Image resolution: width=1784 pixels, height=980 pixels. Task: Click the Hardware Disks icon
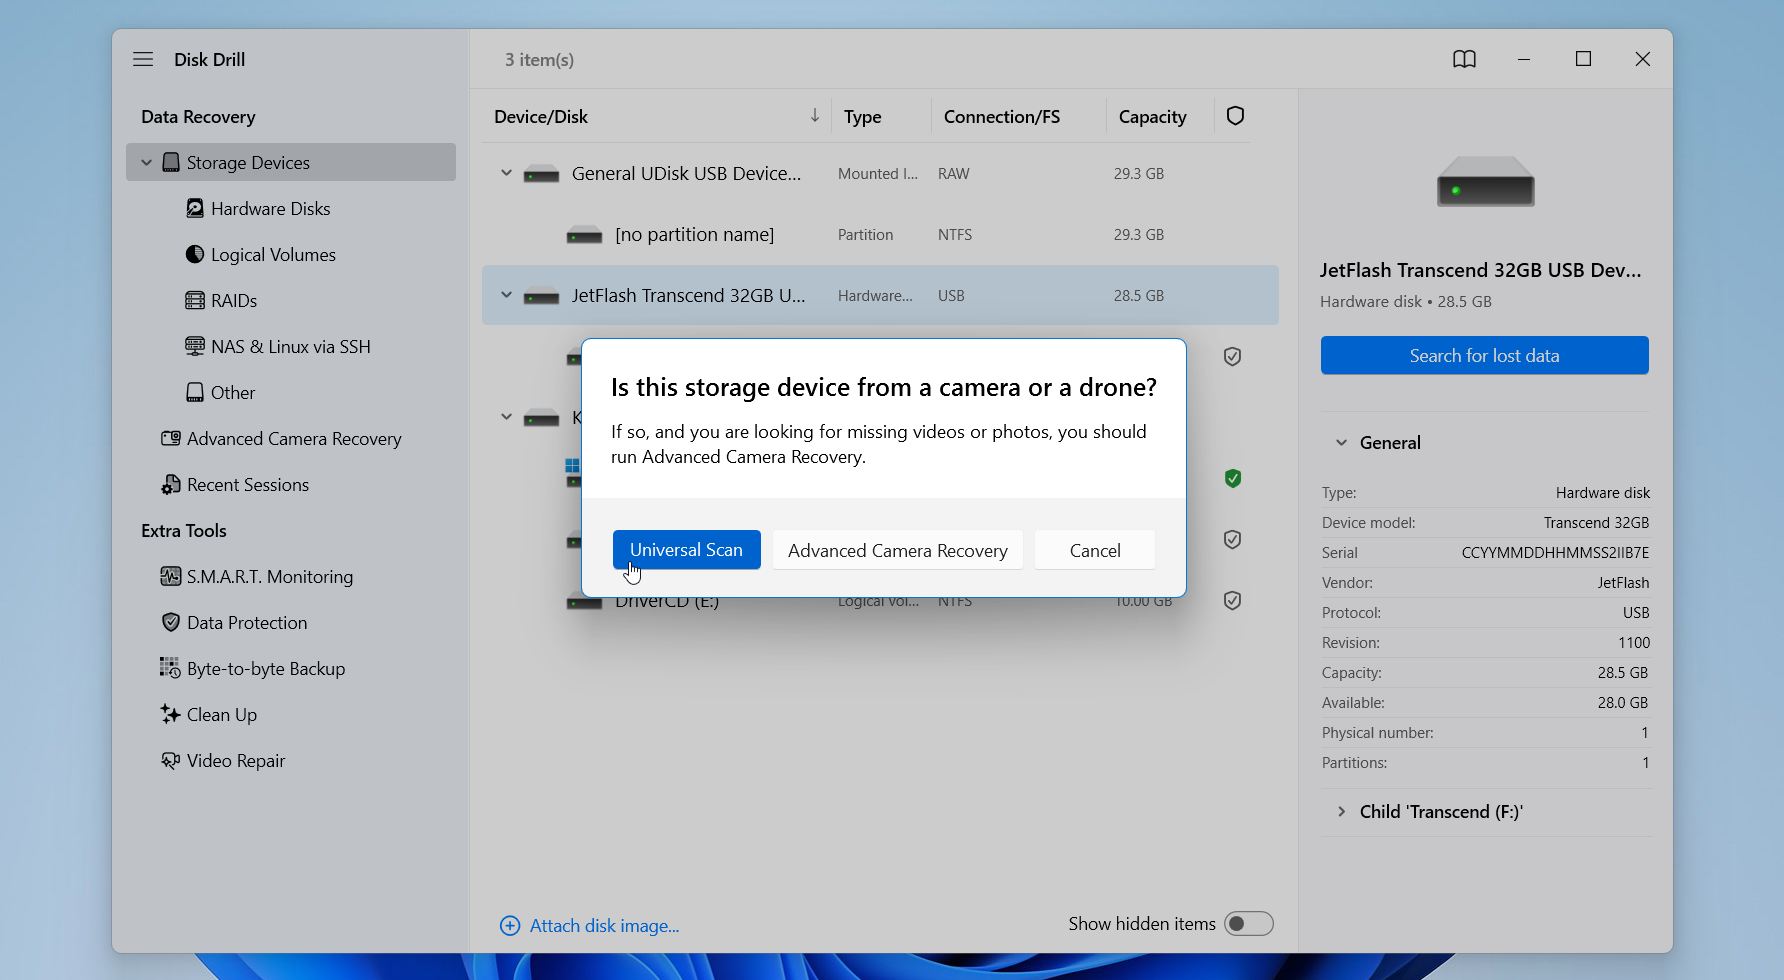coord(195,208)
